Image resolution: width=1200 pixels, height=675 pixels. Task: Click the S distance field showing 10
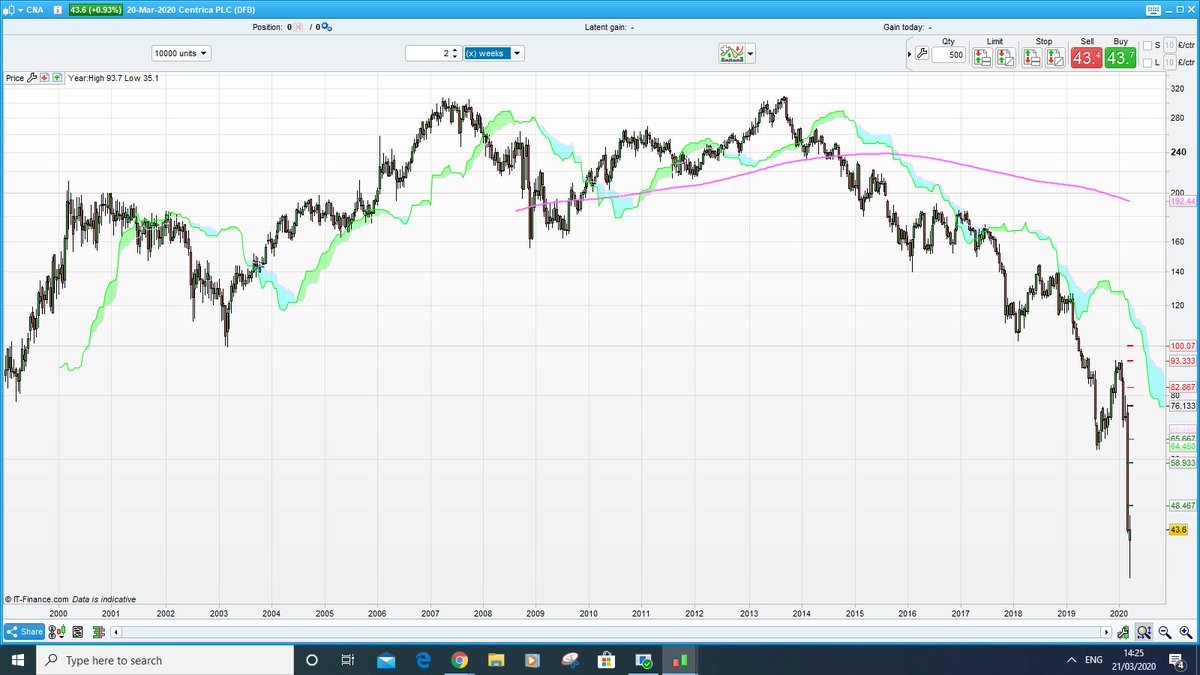coord(1170,45)
